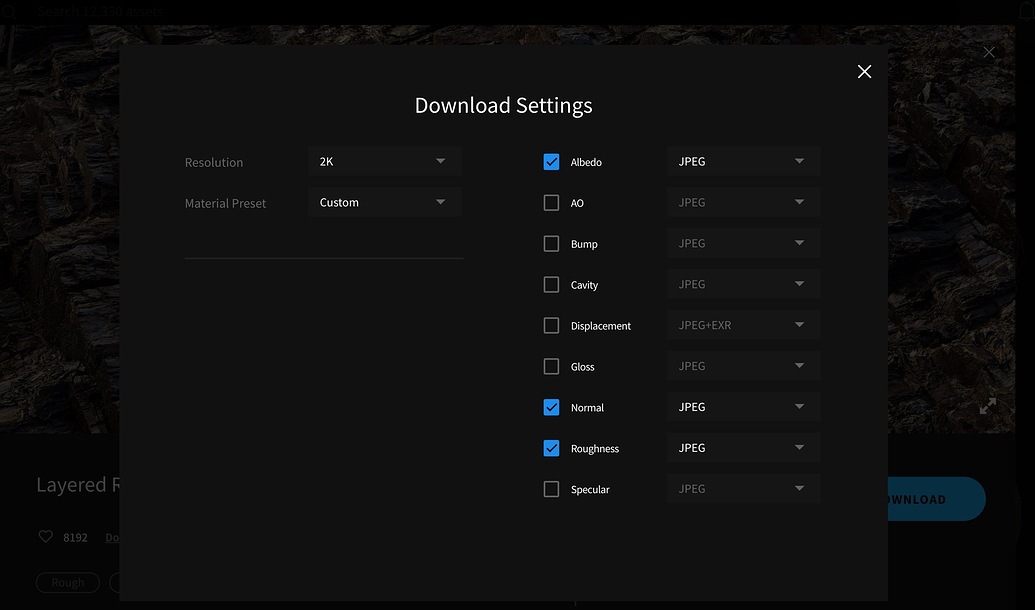The height and width of the screenshot is (610, 1035).
Task: Click the heart favorite icon
Action: (x=46, y=537)
